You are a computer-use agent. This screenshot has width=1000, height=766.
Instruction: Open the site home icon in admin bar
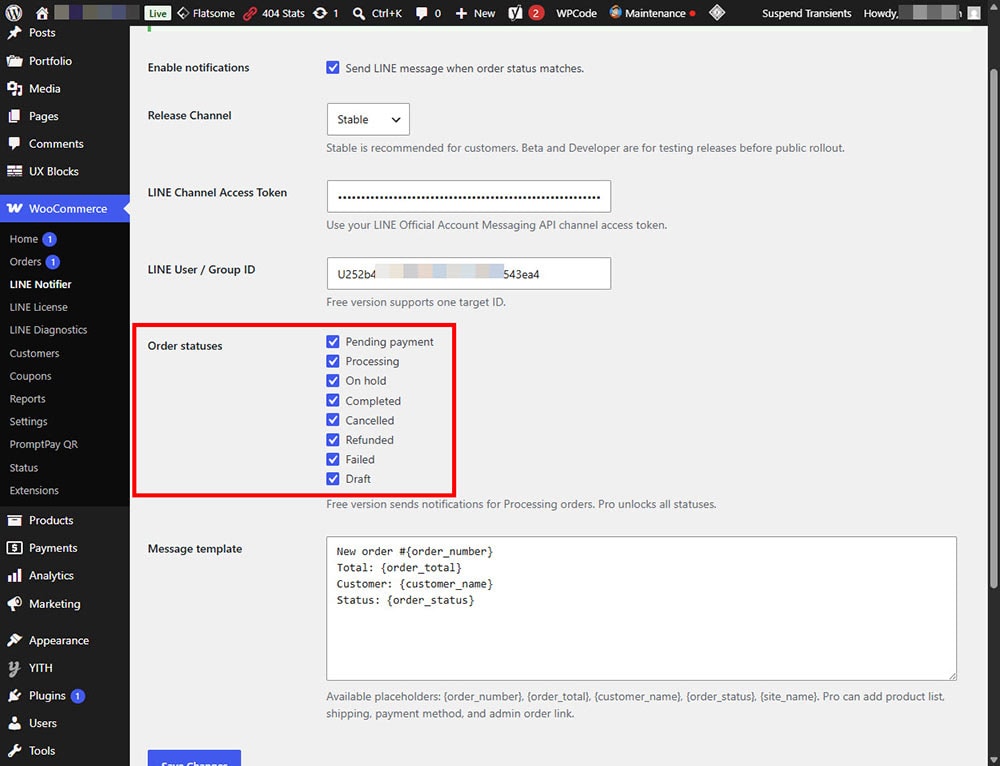[x=42, y=13]
